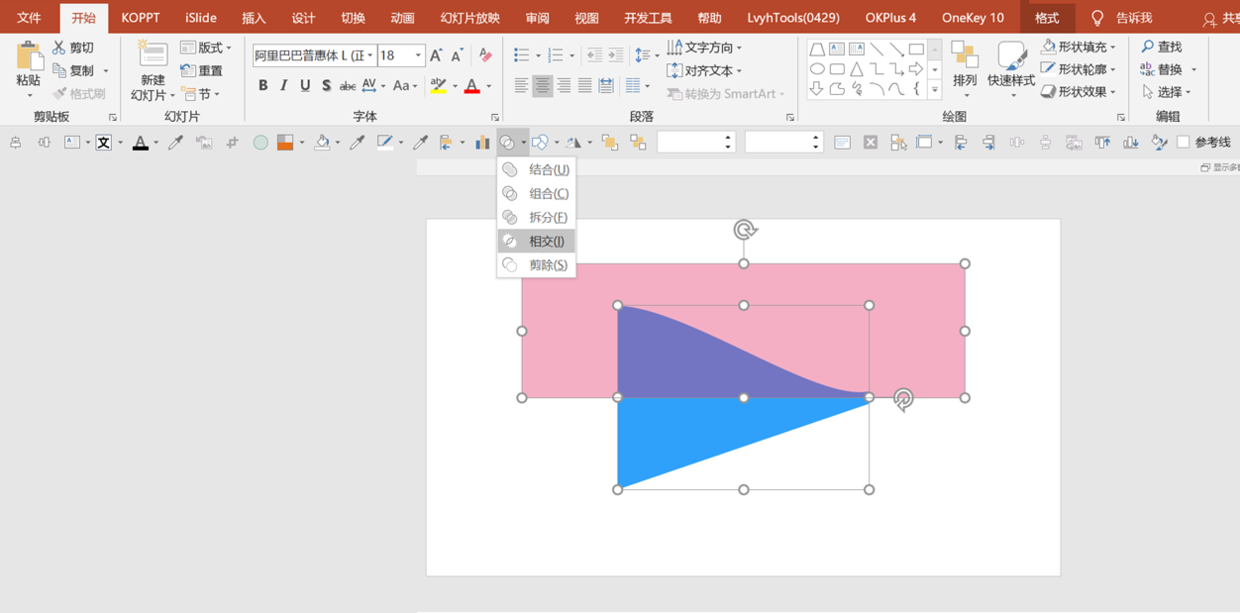
Task: Open the line spacing dropdown
Action: [x=646, y=56]
